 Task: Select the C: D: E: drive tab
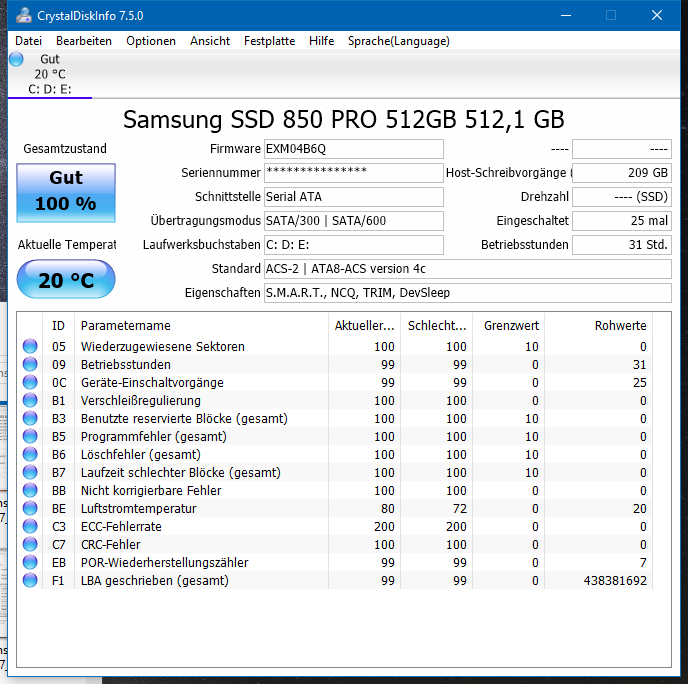[x=50, y=74]
